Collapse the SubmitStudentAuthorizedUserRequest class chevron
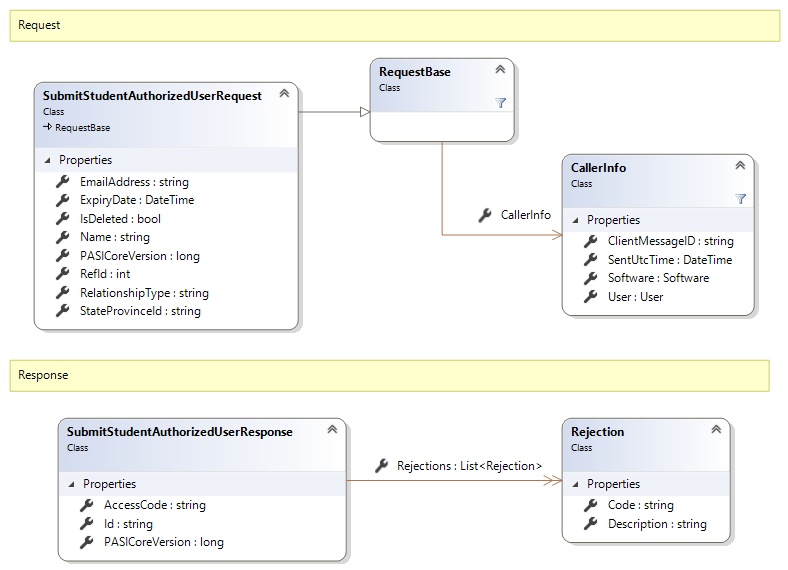The width and height of the screenshot is (788, 570). point(284,94)
